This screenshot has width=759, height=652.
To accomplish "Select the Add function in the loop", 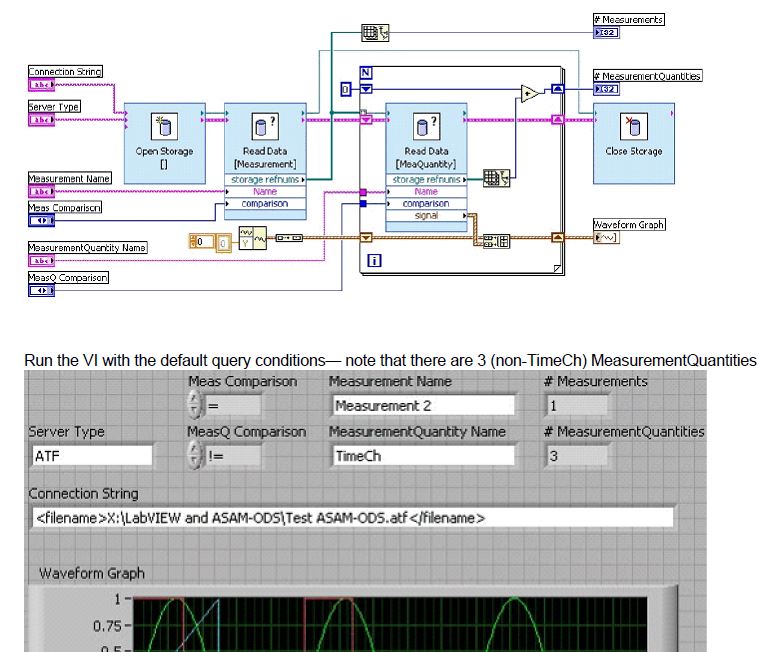I will point(529,94).
